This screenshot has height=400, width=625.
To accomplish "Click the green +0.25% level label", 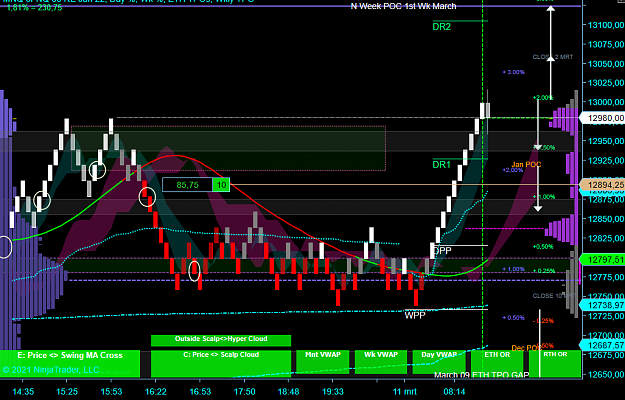I will point(544,271).
